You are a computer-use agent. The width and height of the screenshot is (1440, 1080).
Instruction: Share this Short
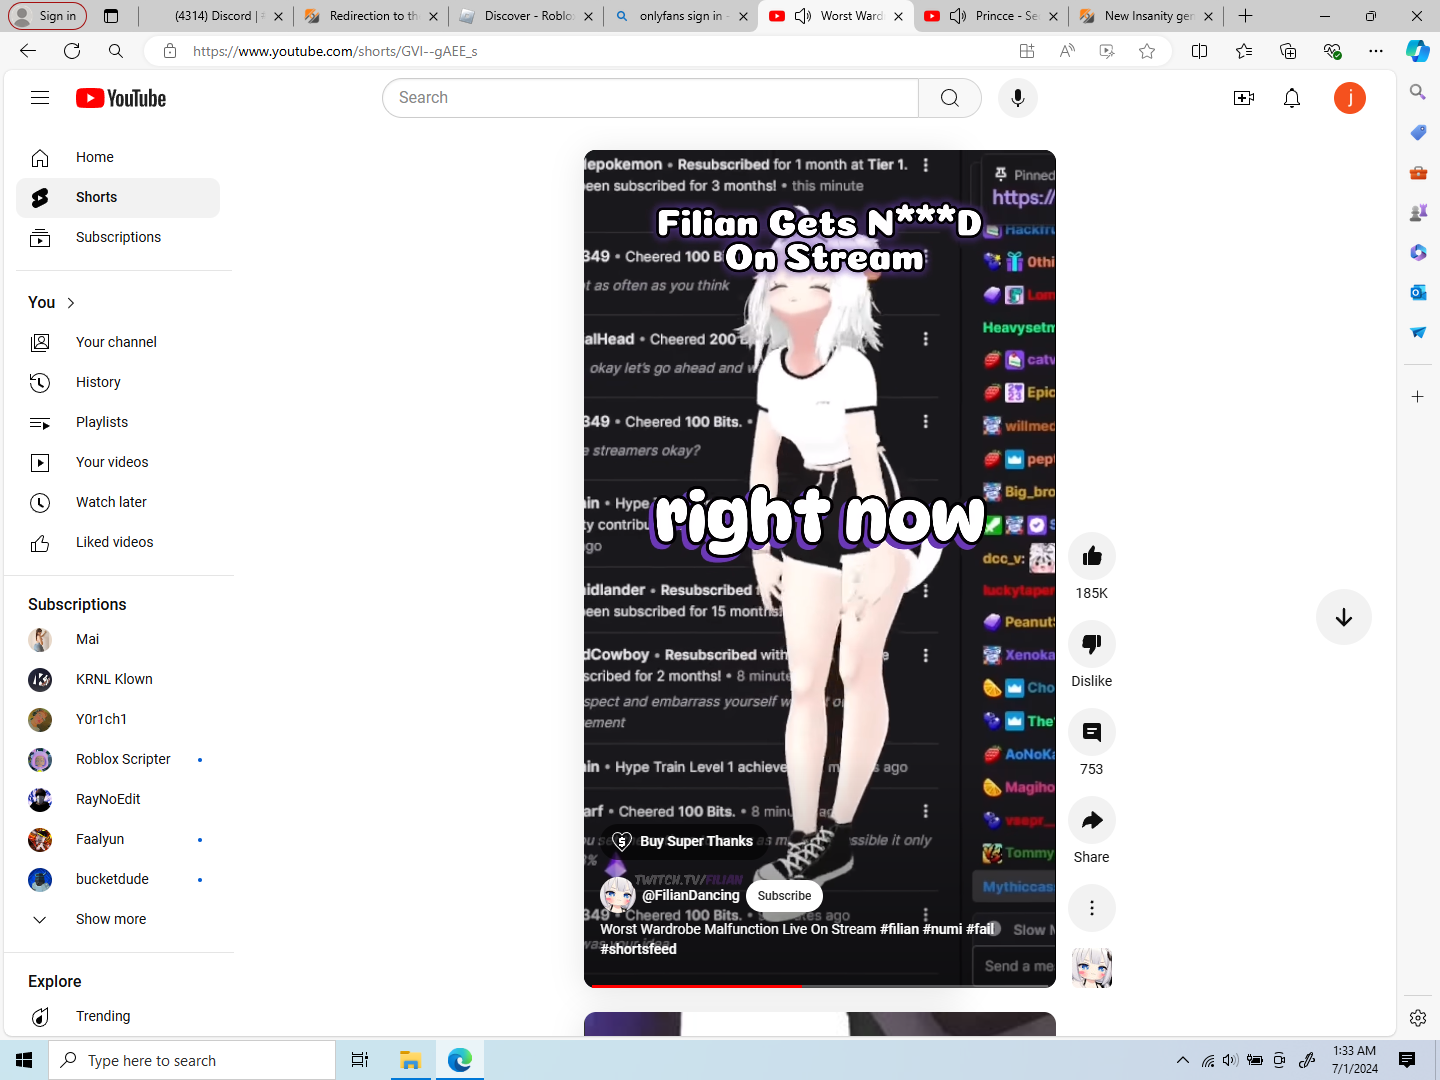[1092, 820]
